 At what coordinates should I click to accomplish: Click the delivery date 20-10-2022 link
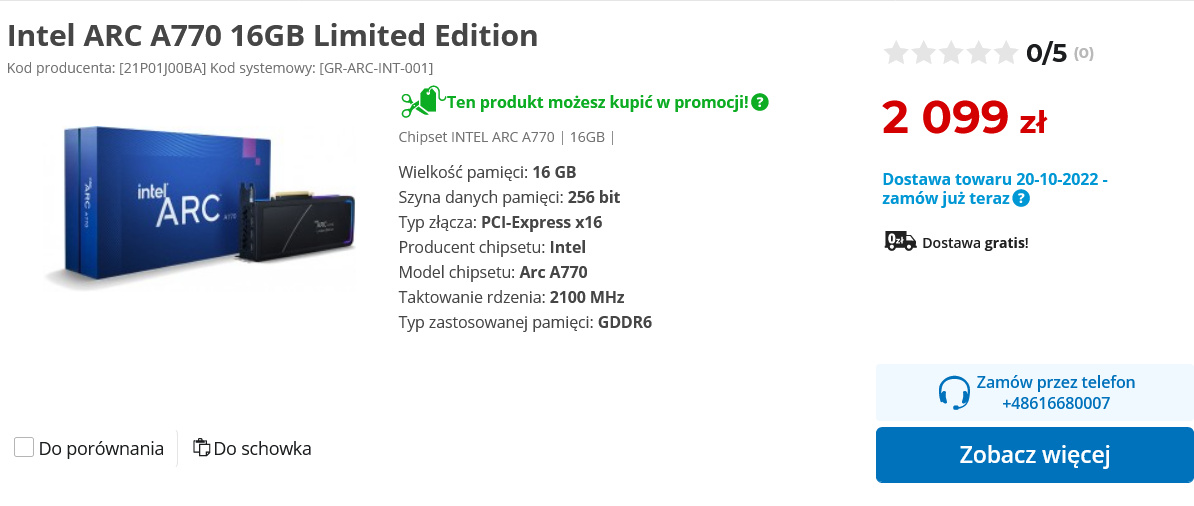coord(994,180)
